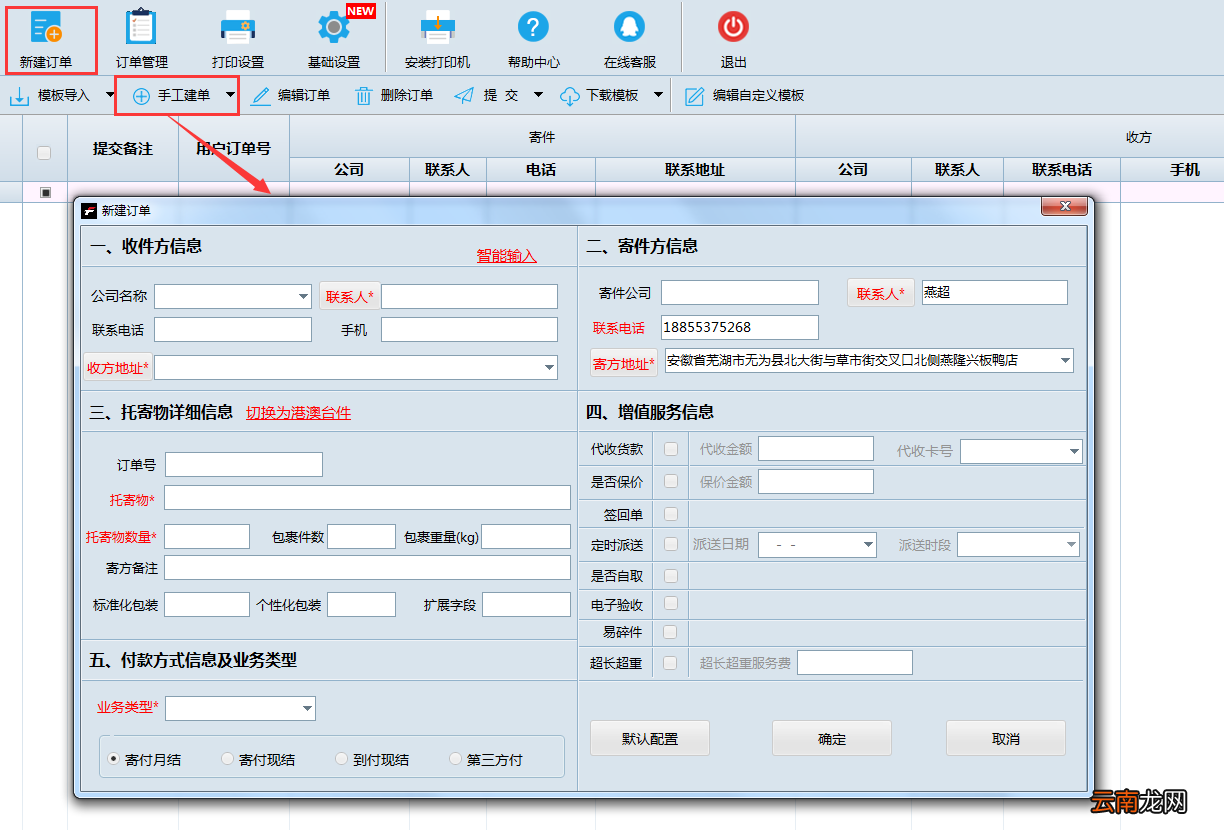The image size is (1224, 830).
Task: Click 模板导入 toolbar item
Action: (50, 96)
